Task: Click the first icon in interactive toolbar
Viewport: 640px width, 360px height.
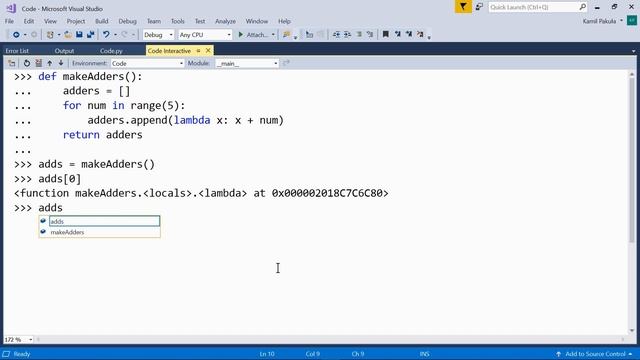Action: (11, 63)
